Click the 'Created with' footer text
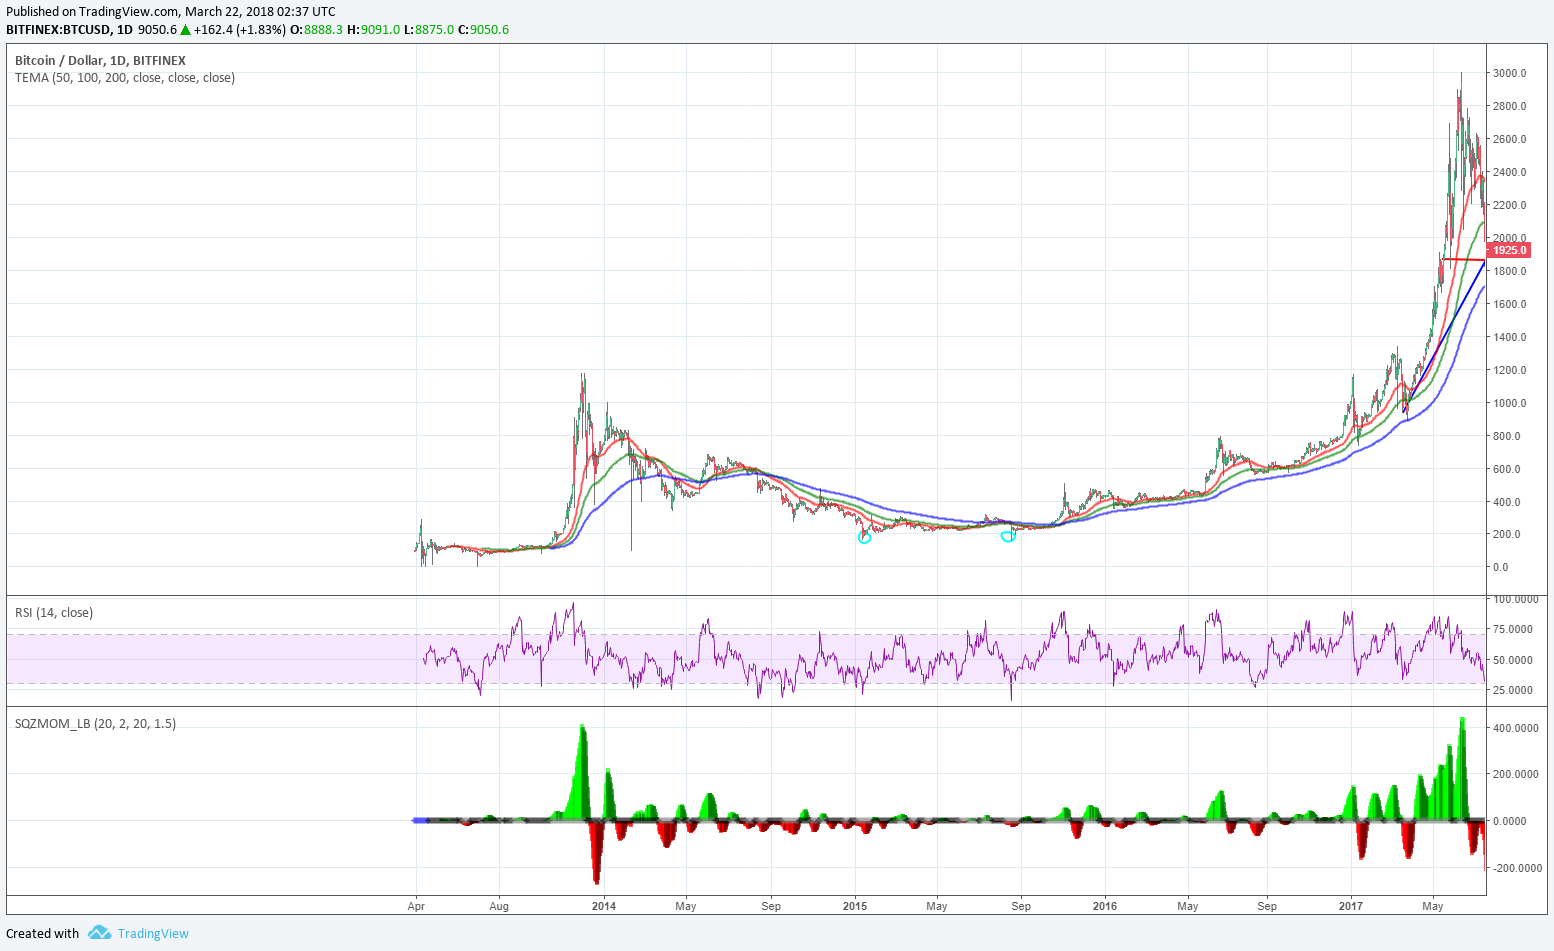Viewport: 1554px width, 951px height. coord(43,933)
